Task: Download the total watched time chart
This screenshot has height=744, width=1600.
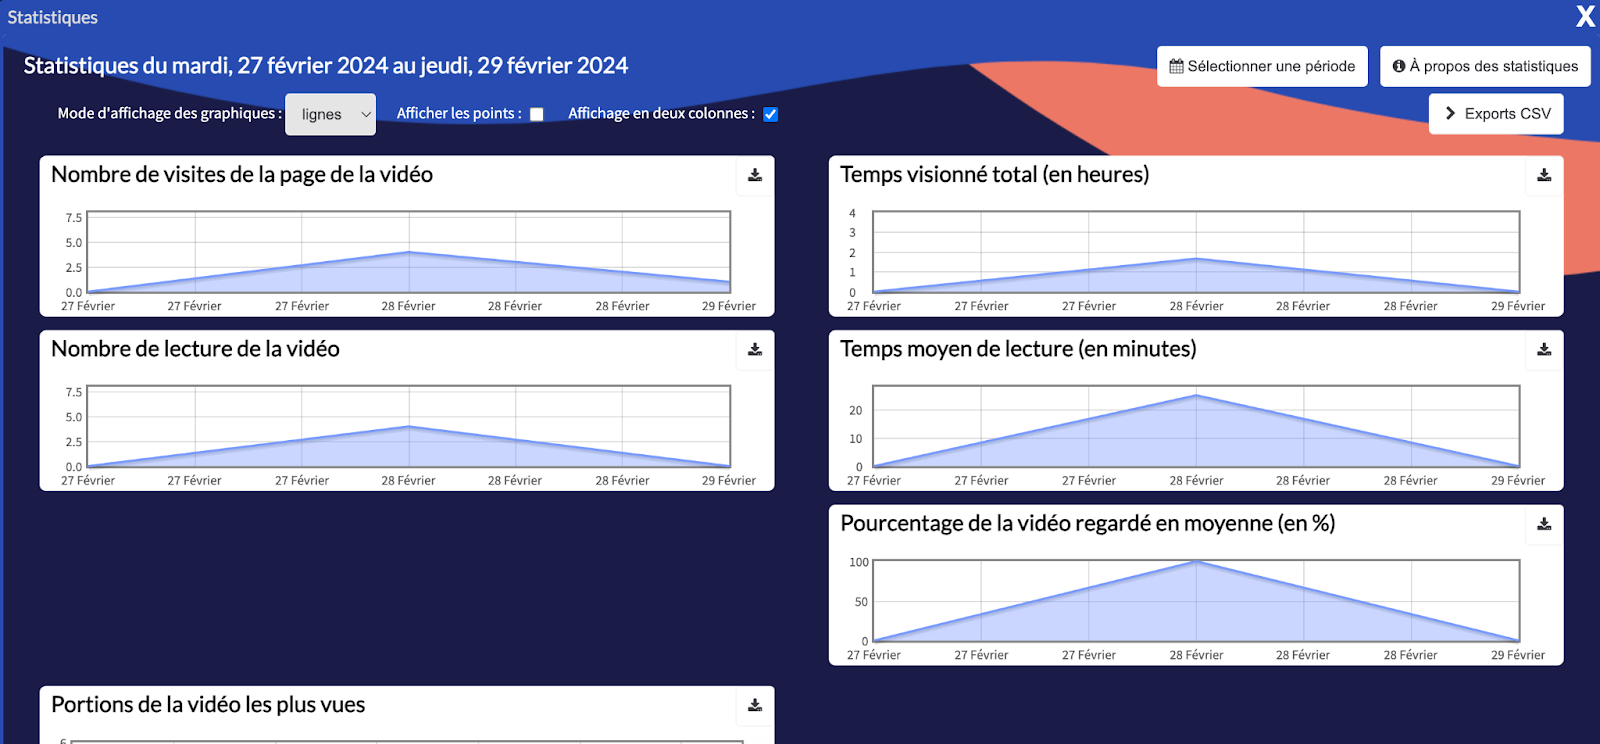Action: (x=1544, y=175)
